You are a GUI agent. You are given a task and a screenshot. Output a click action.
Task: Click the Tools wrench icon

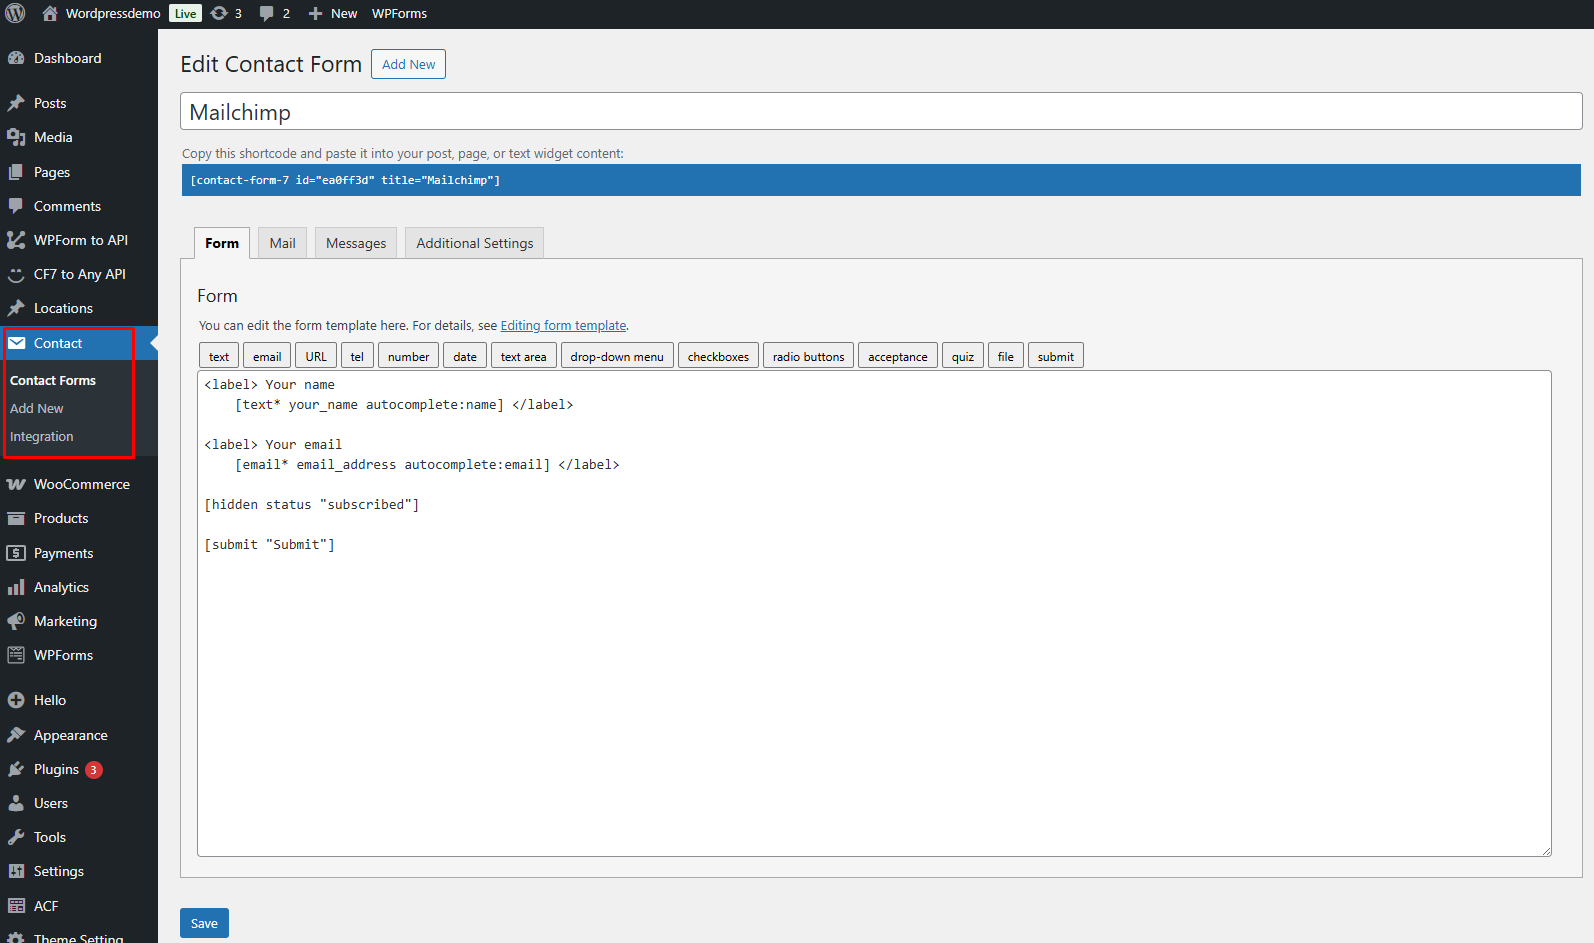(16, 837)
